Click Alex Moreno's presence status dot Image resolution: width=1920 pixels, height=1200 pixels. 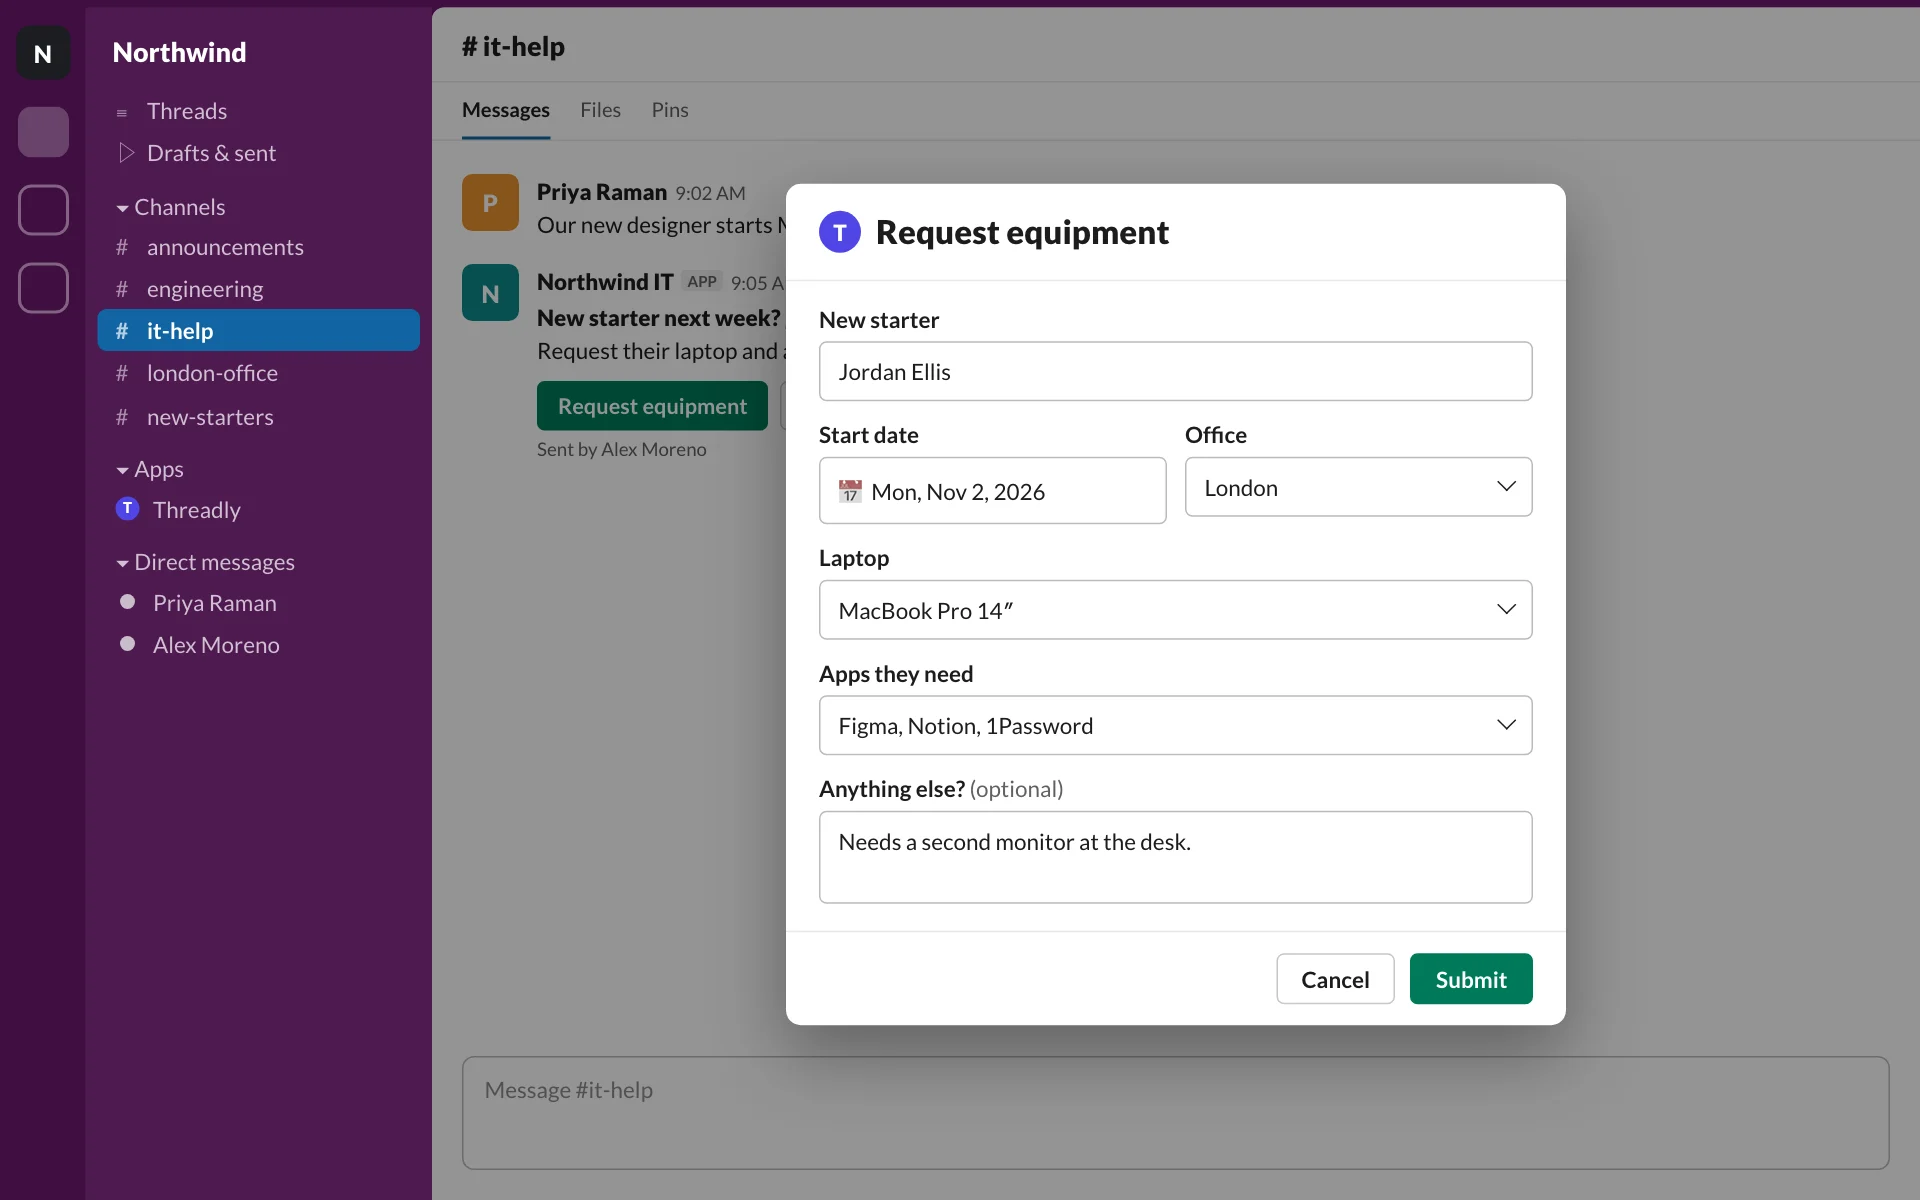pos(127,644)
